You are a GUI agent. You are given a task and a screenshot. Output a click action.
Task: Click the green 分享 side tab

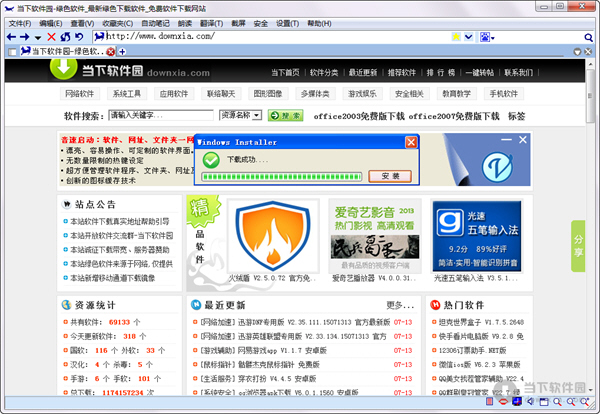[x=578, y=246]
